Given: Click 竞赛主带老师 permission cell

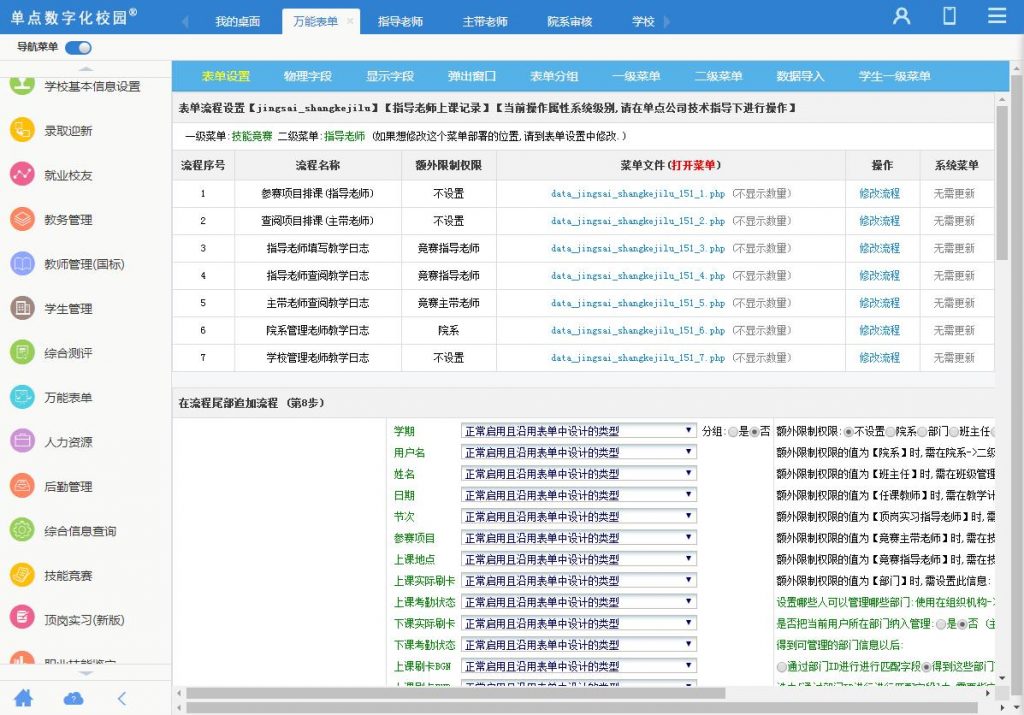Looking at the screenshot, I should (449, 303).
